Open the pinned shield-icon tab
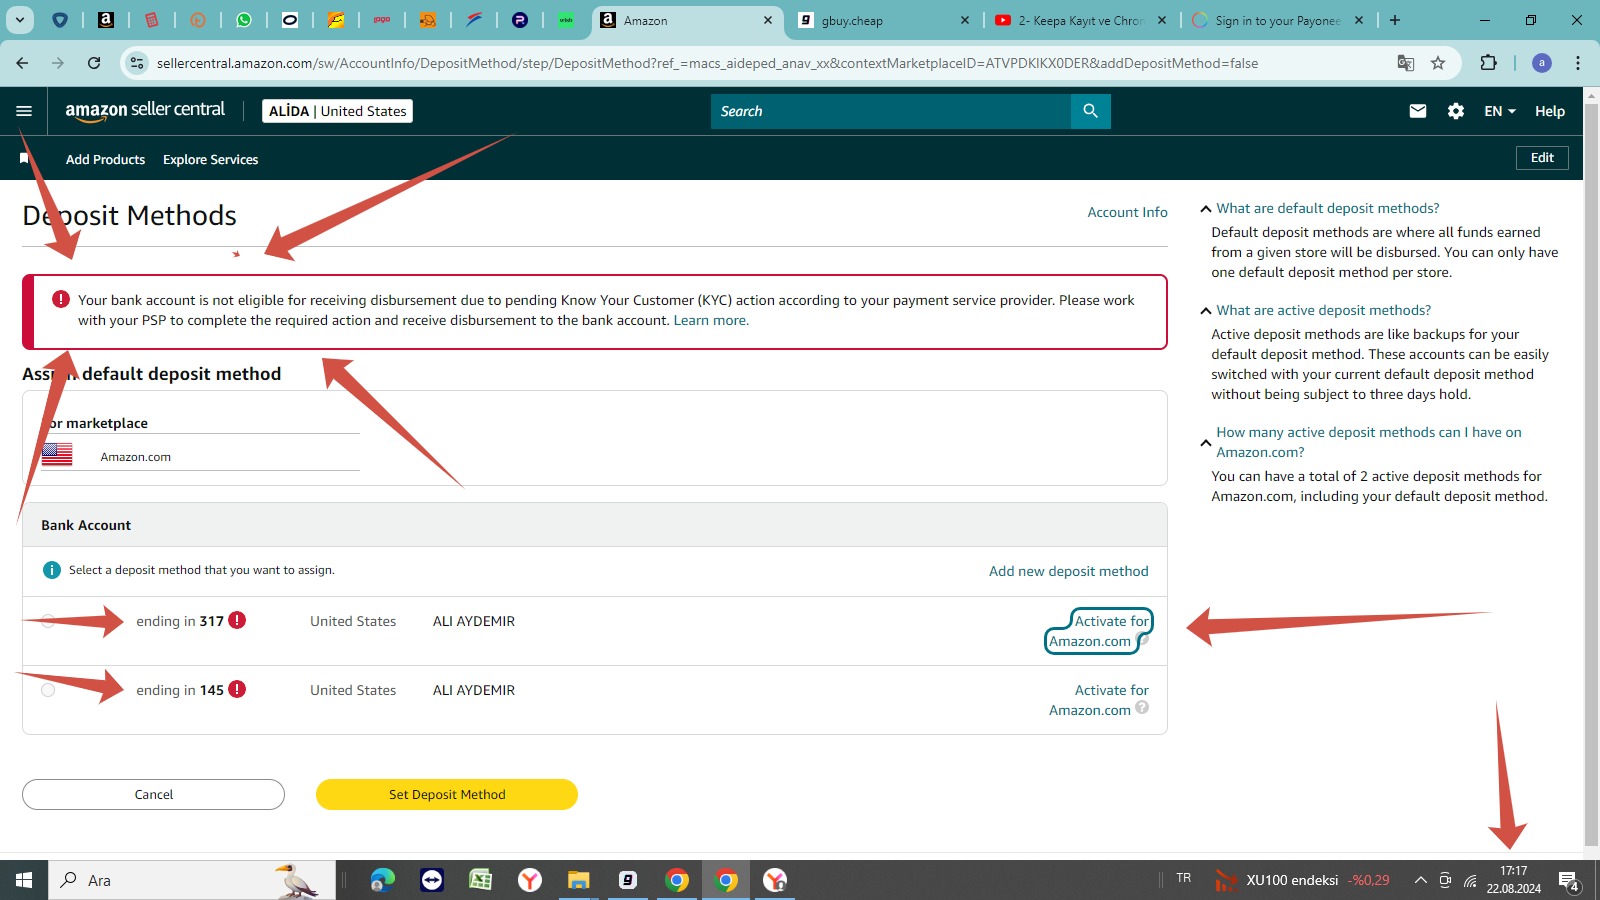1600x900 pixels. pos(60,20)
